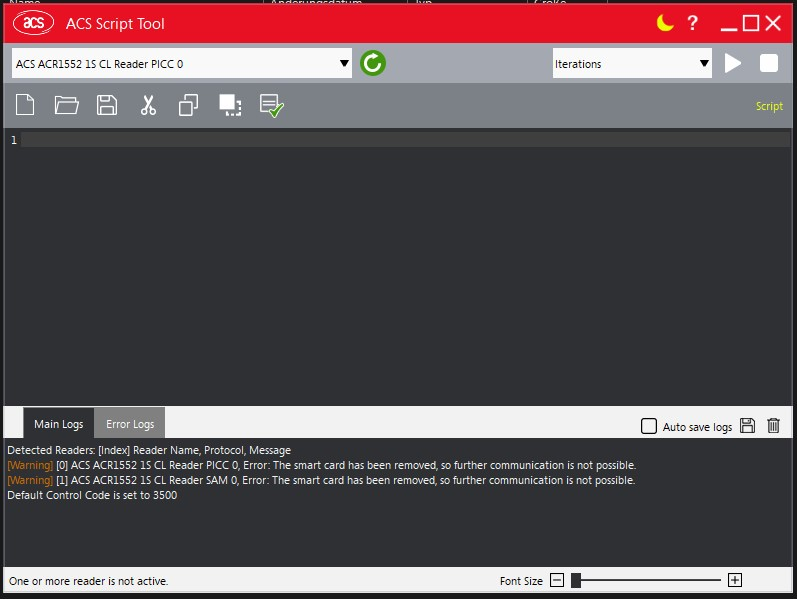Close the ACS Script Tool window

tap(773, 23)
